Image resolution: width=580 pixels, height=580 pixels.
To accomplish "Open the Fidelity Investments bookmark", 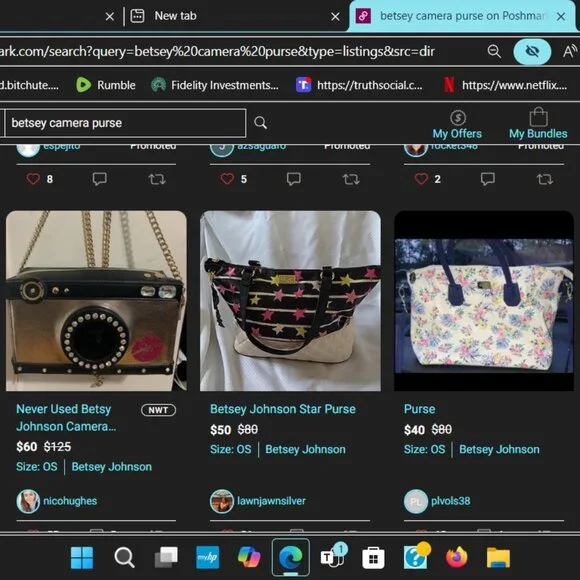I will (215, 85).
